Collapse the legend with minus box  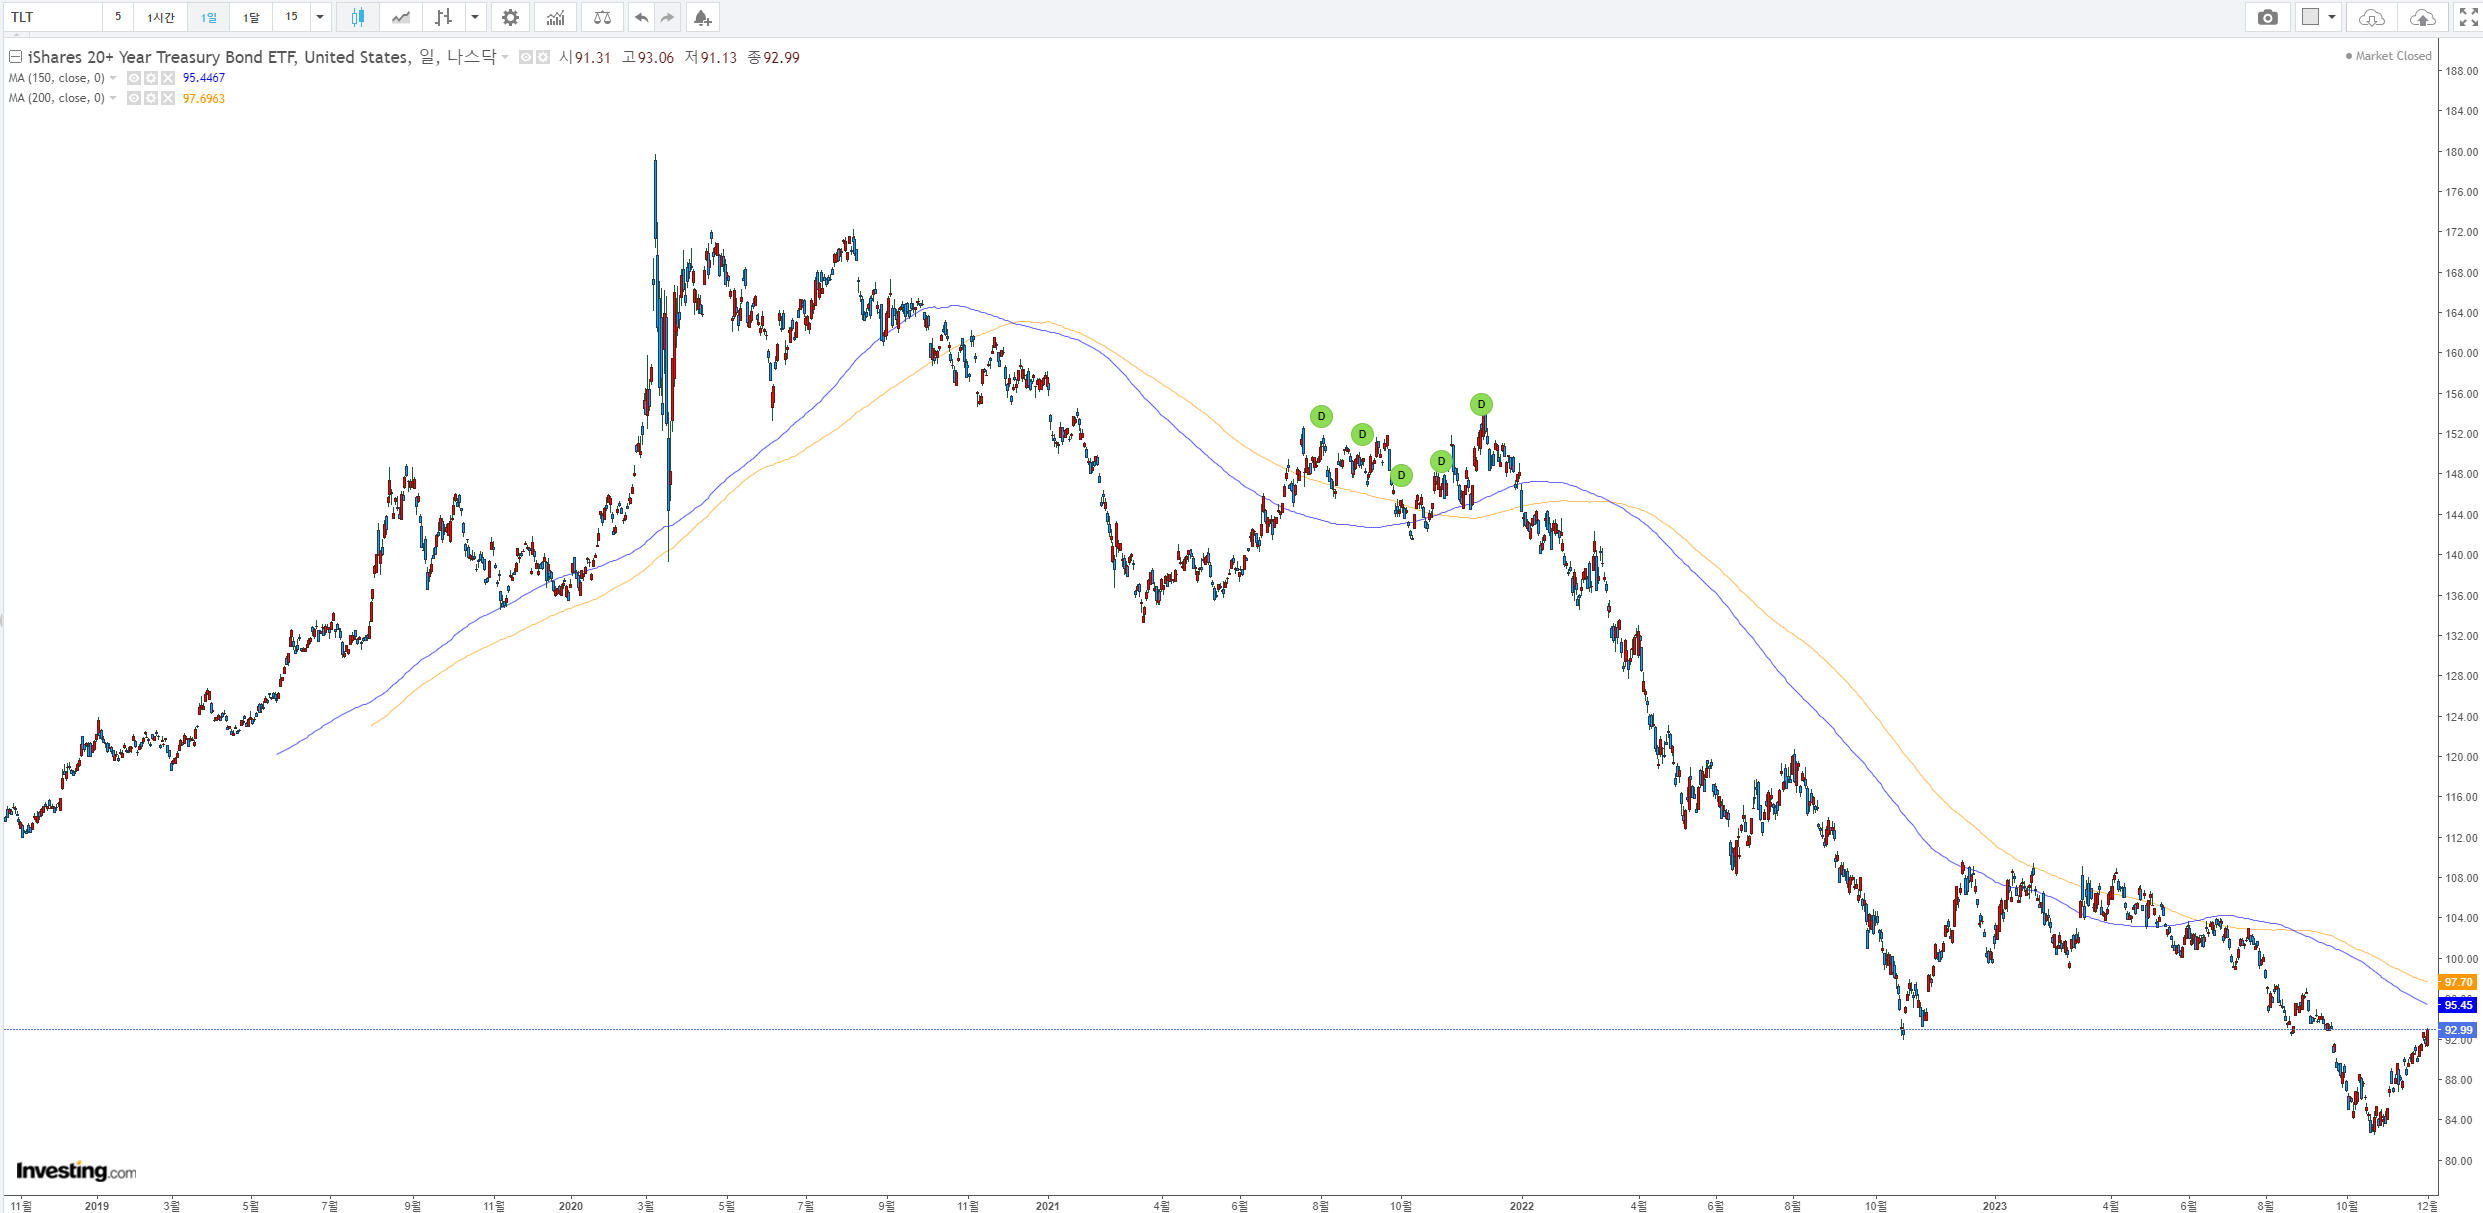[x=15, y=57]
